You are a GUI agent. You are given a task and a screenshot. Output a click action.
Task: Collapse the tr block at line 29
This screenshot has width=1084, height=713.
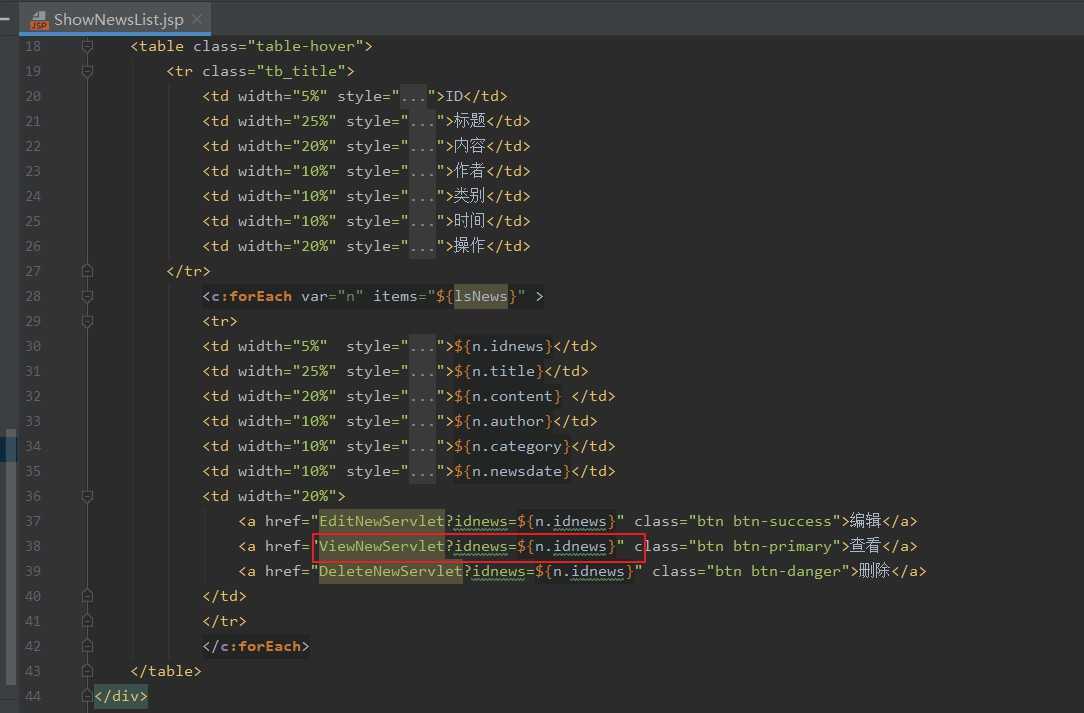pyautogui.click(x=87, y=321)
